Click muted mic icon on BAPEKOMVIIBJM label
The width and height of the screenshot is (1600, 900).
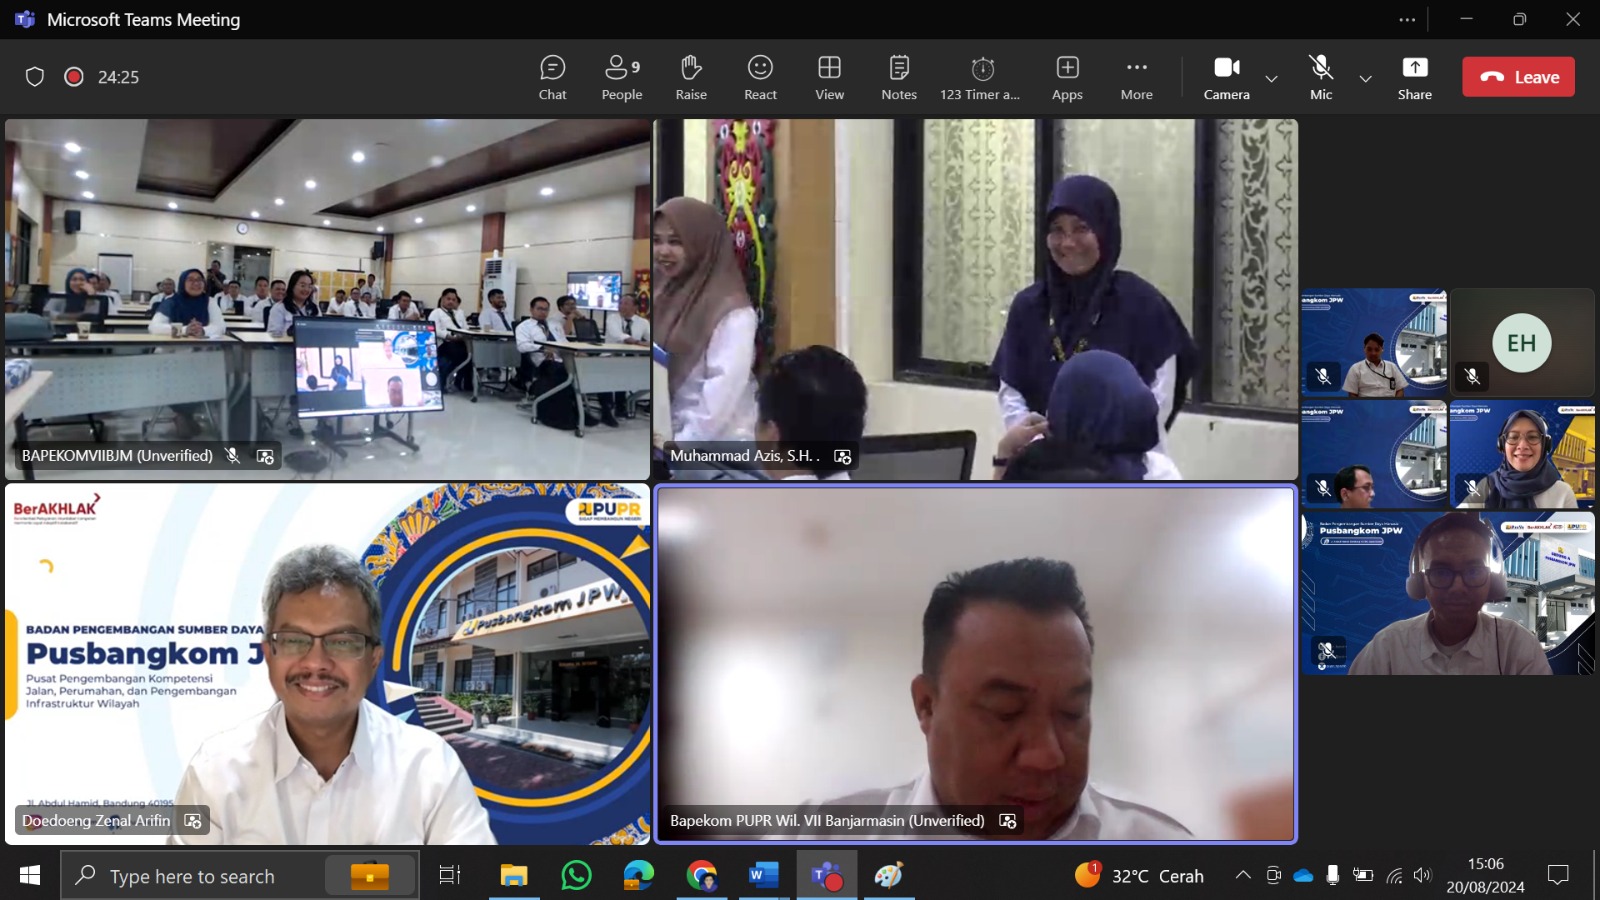point(232,456)
